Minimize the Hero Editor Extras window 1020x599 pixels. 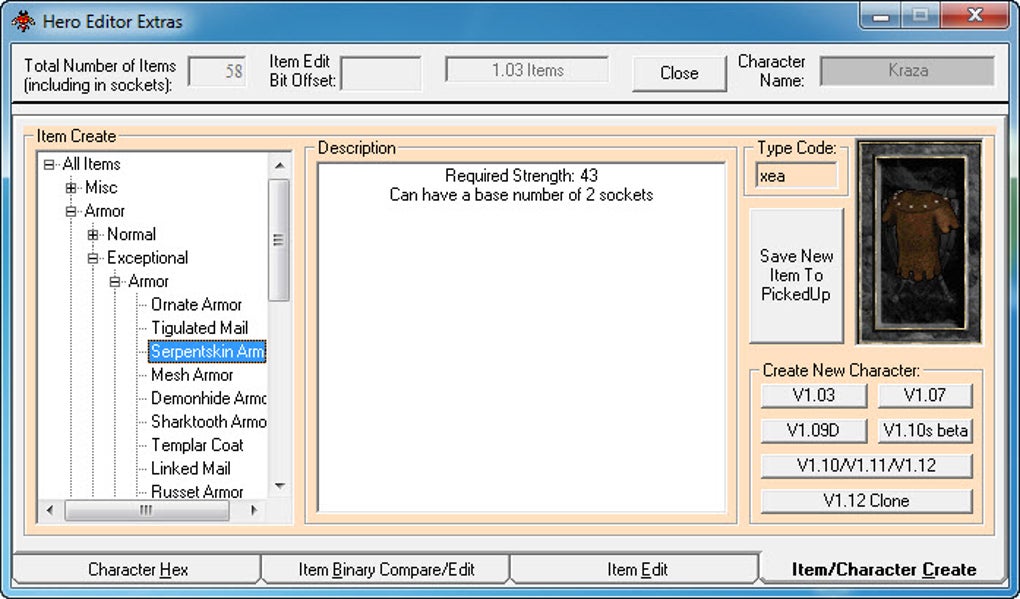point(880,16)
